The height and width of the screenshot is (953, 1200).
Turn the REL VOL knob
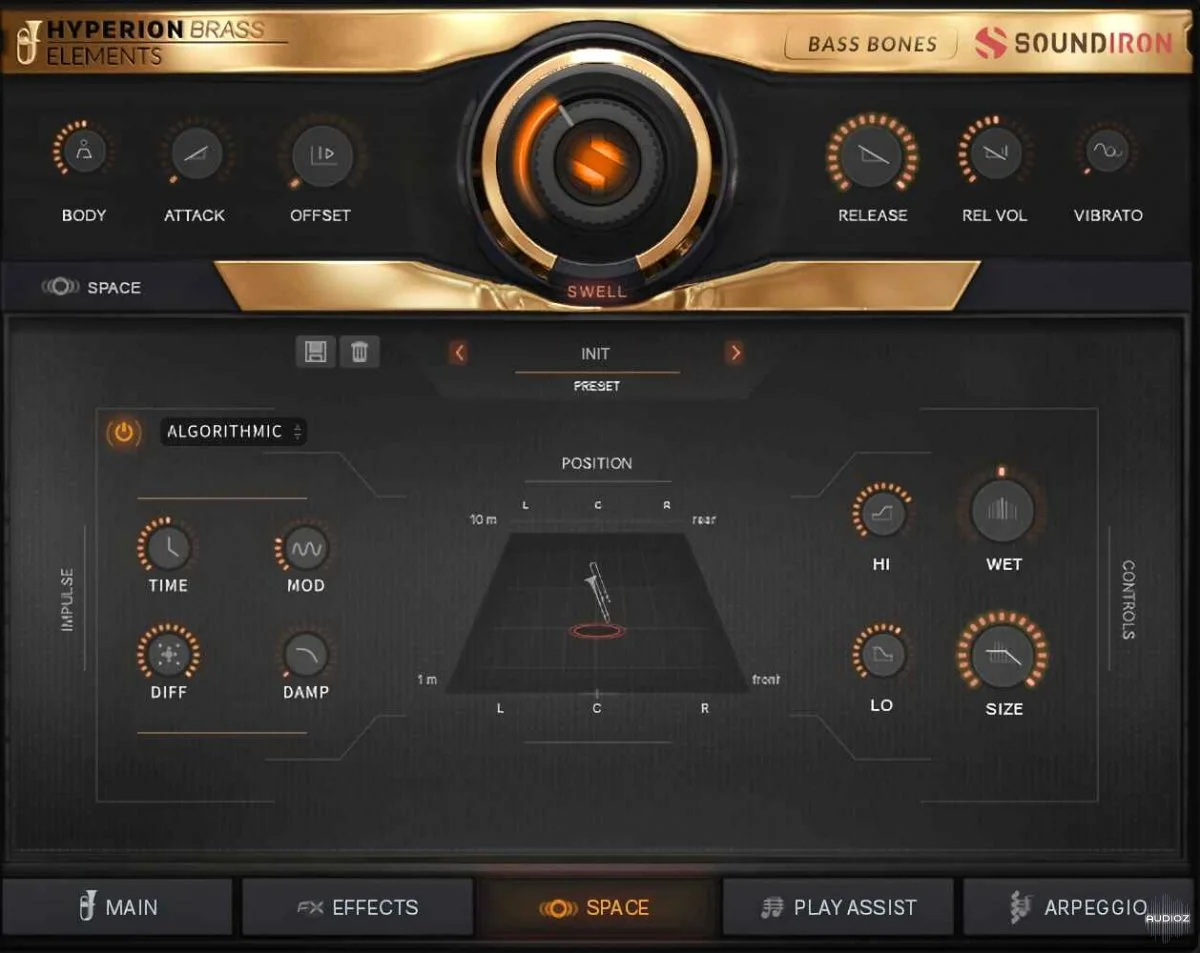click(x=995, y=152)
